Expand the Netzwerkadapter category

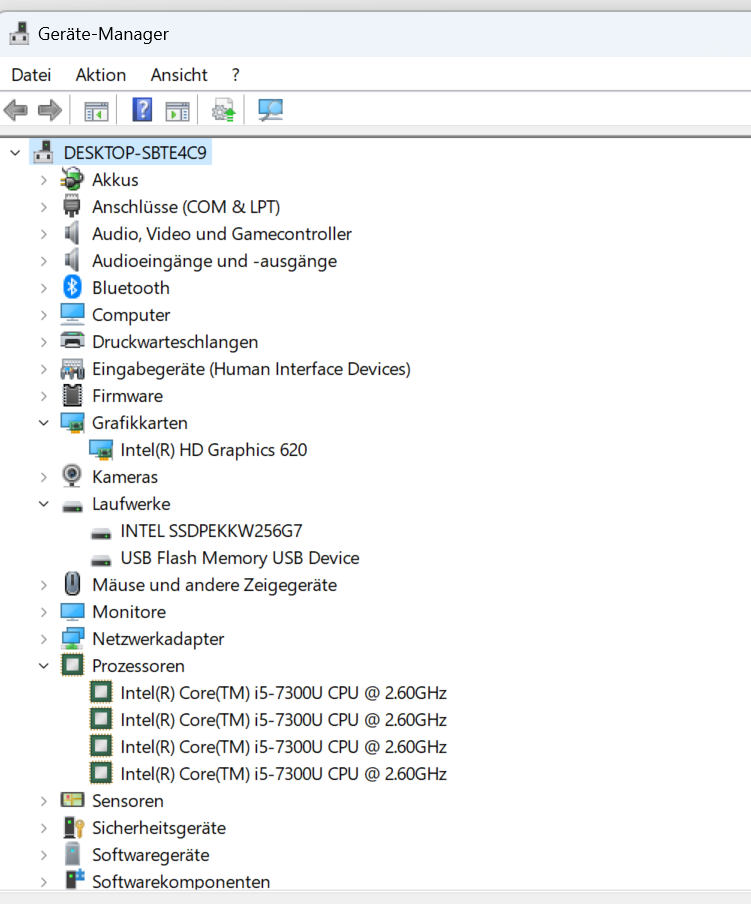44,639
